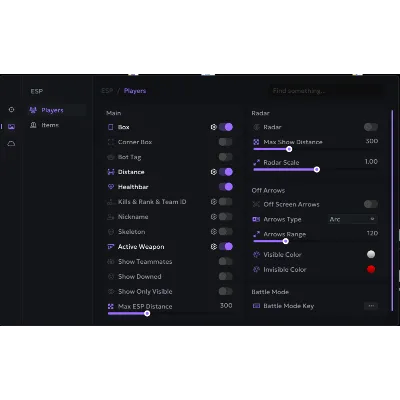Viewport: 400px width, 400px height.
Task: Click the Max ESP Distance slider handle
Action: [147, 313]
